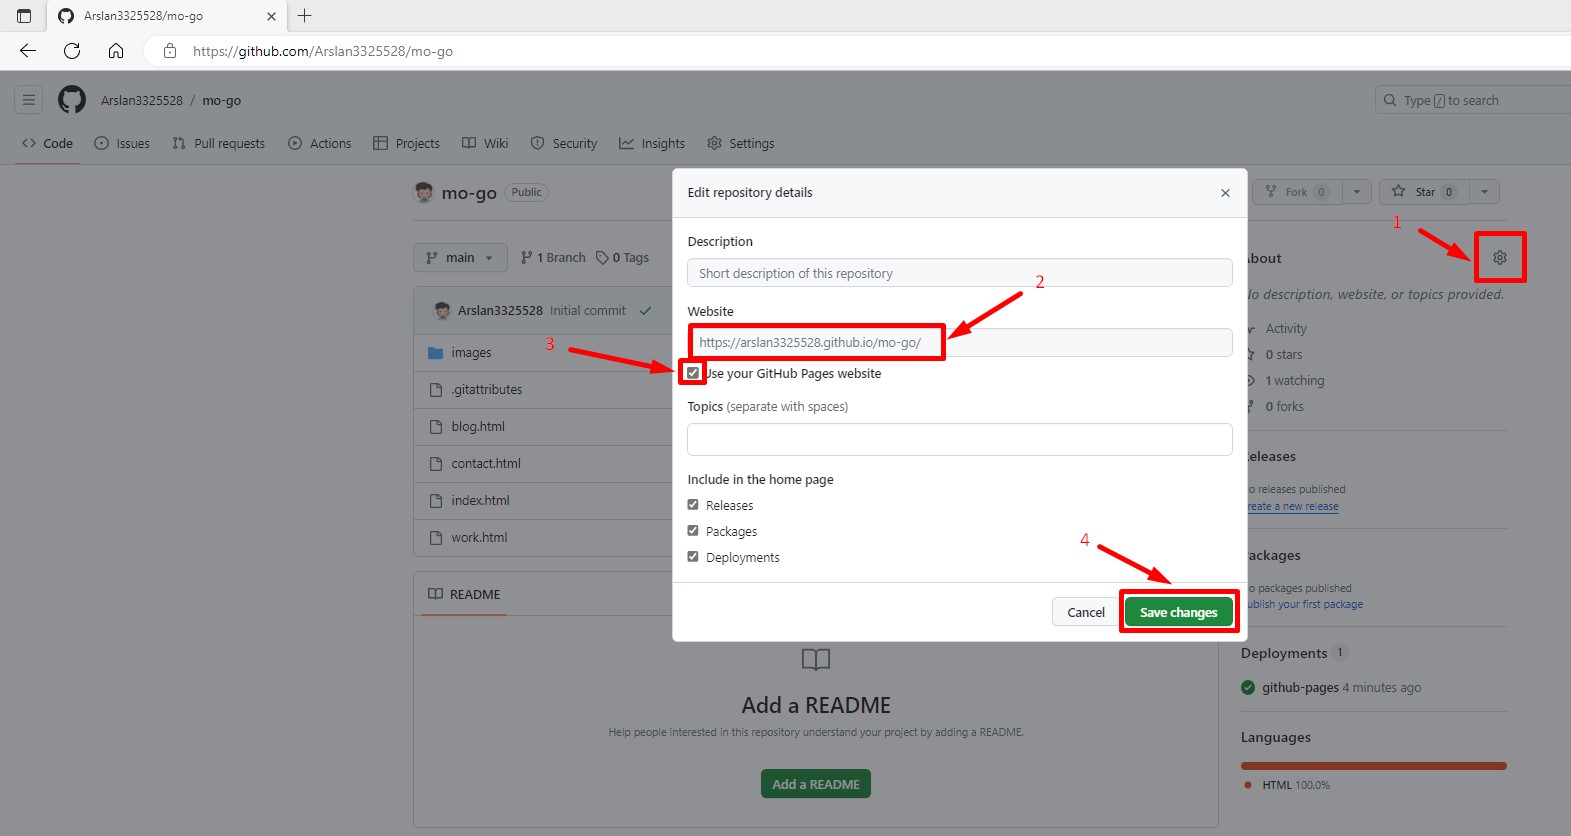Open a new browser tab
1571x836 pixels.
(x=305, y=16)
